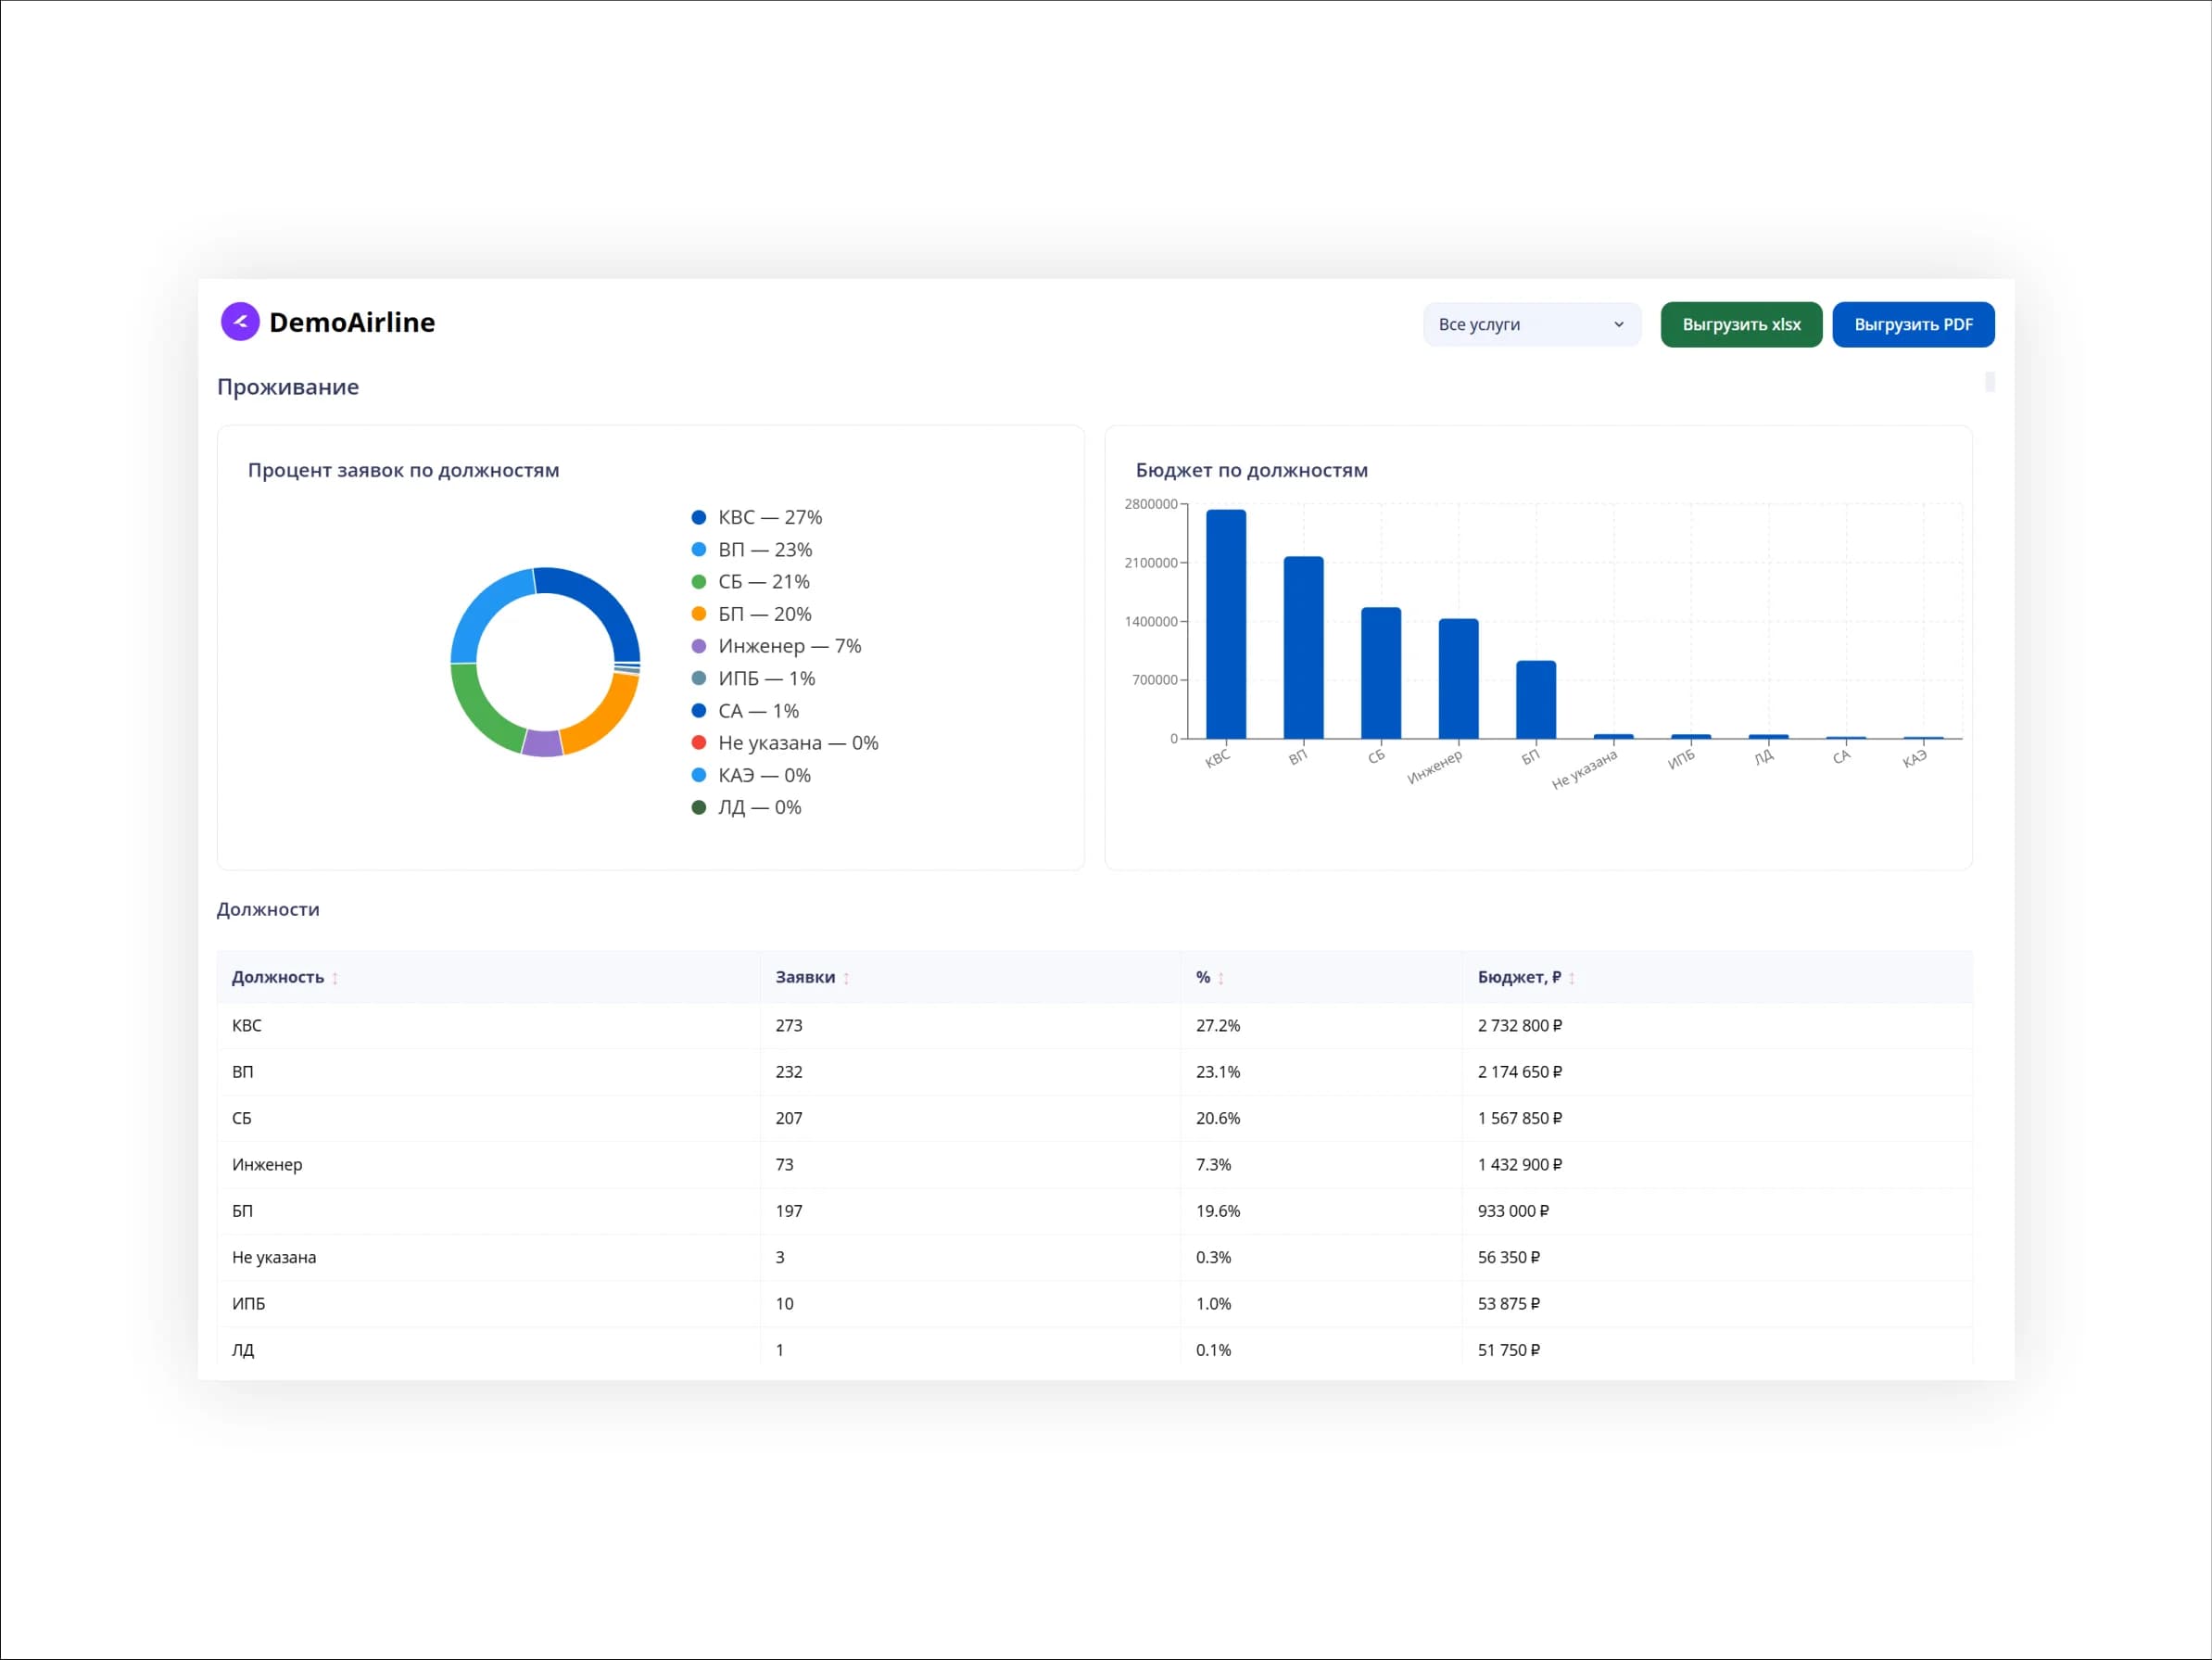Toggle the СБ legend entry
Viewport: 2212px width, 1660px height.
(x=750, y=581)
